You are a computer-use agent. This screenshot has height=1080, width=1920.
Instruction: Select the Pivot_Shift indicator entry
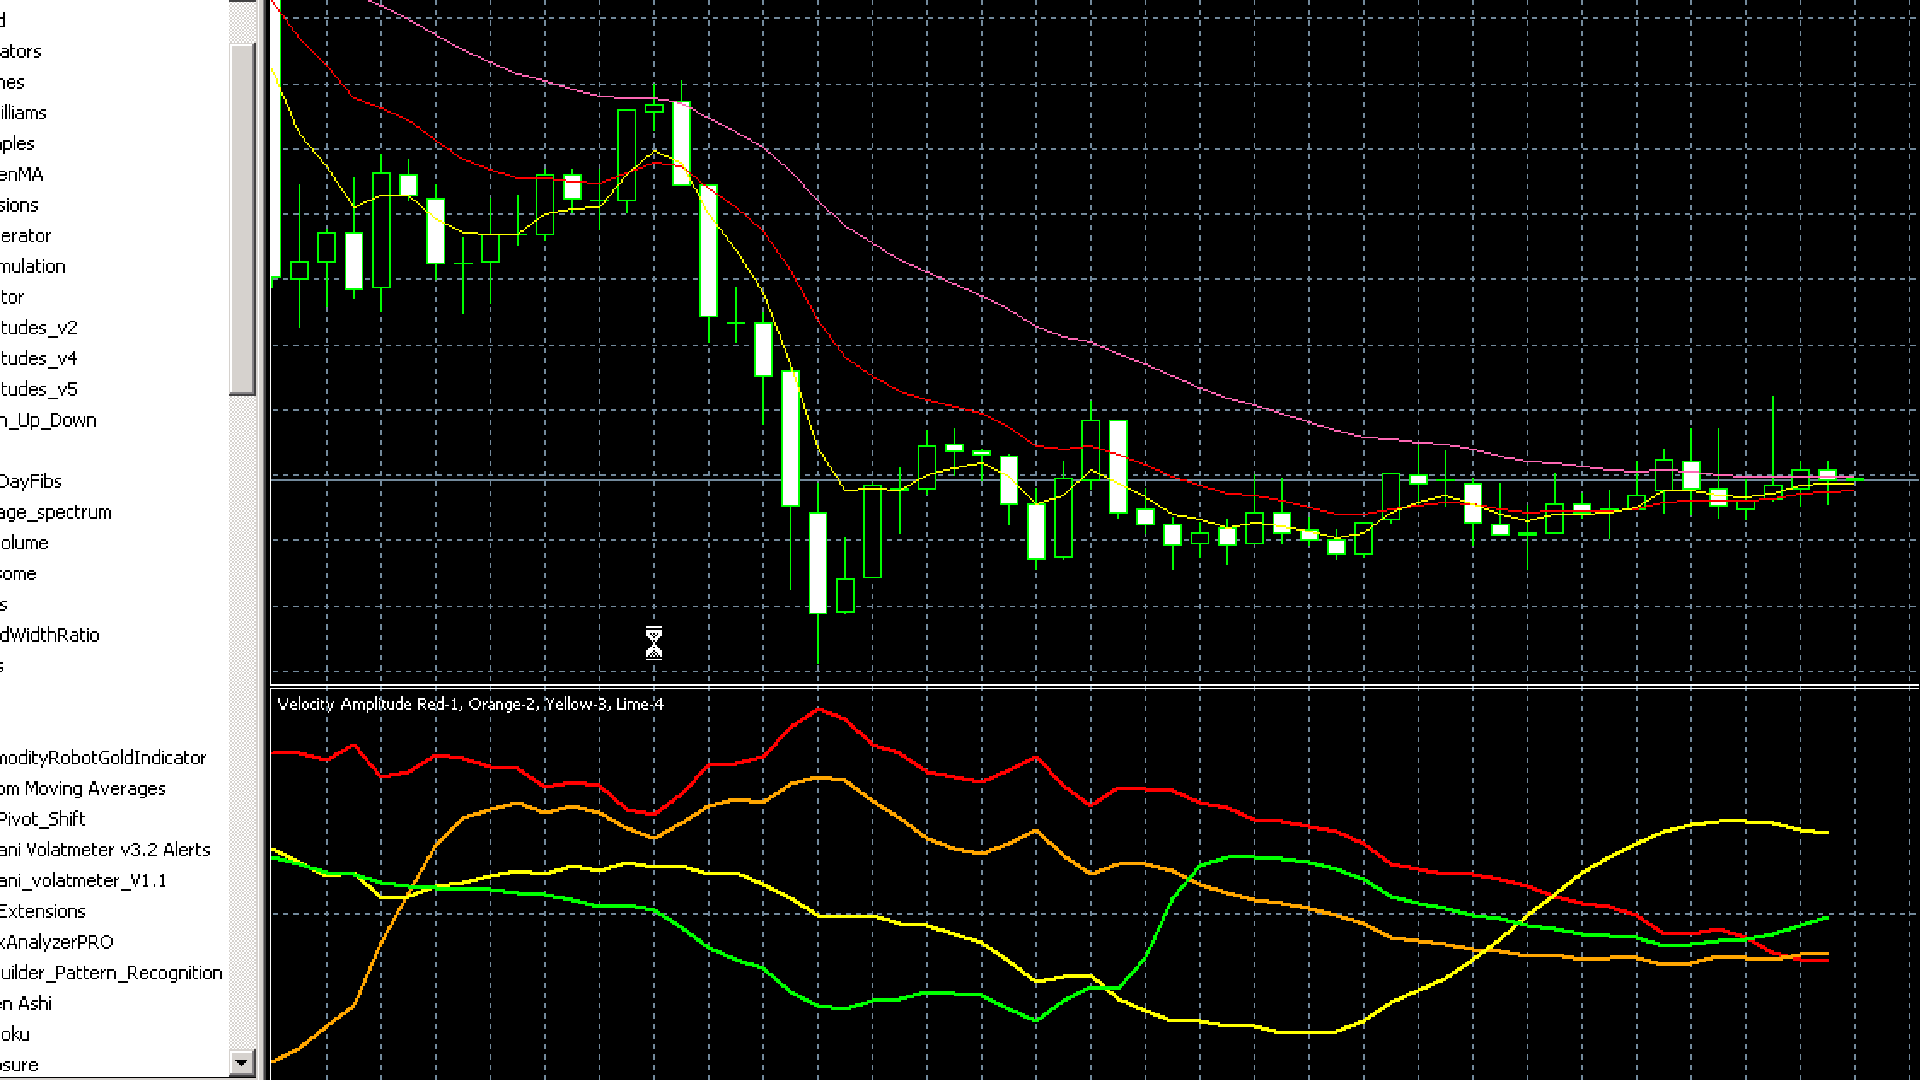click(43, 819)
